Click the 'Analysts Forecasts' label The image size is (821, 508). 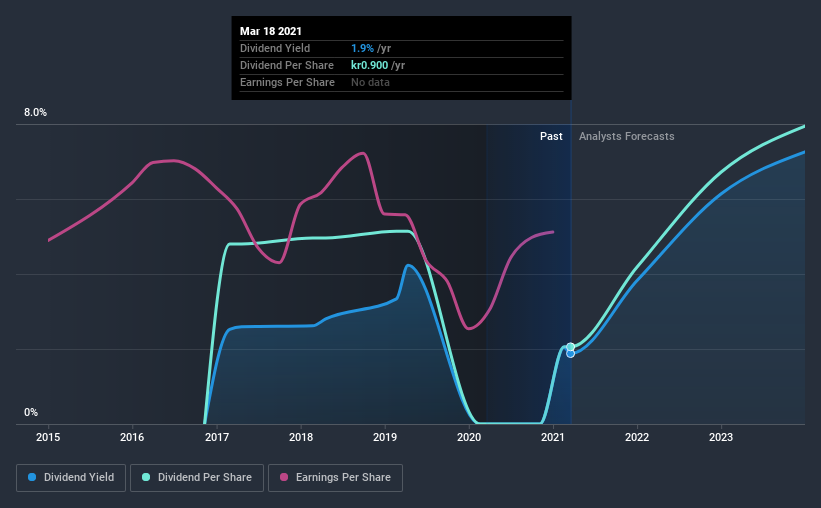coord(626,136)
